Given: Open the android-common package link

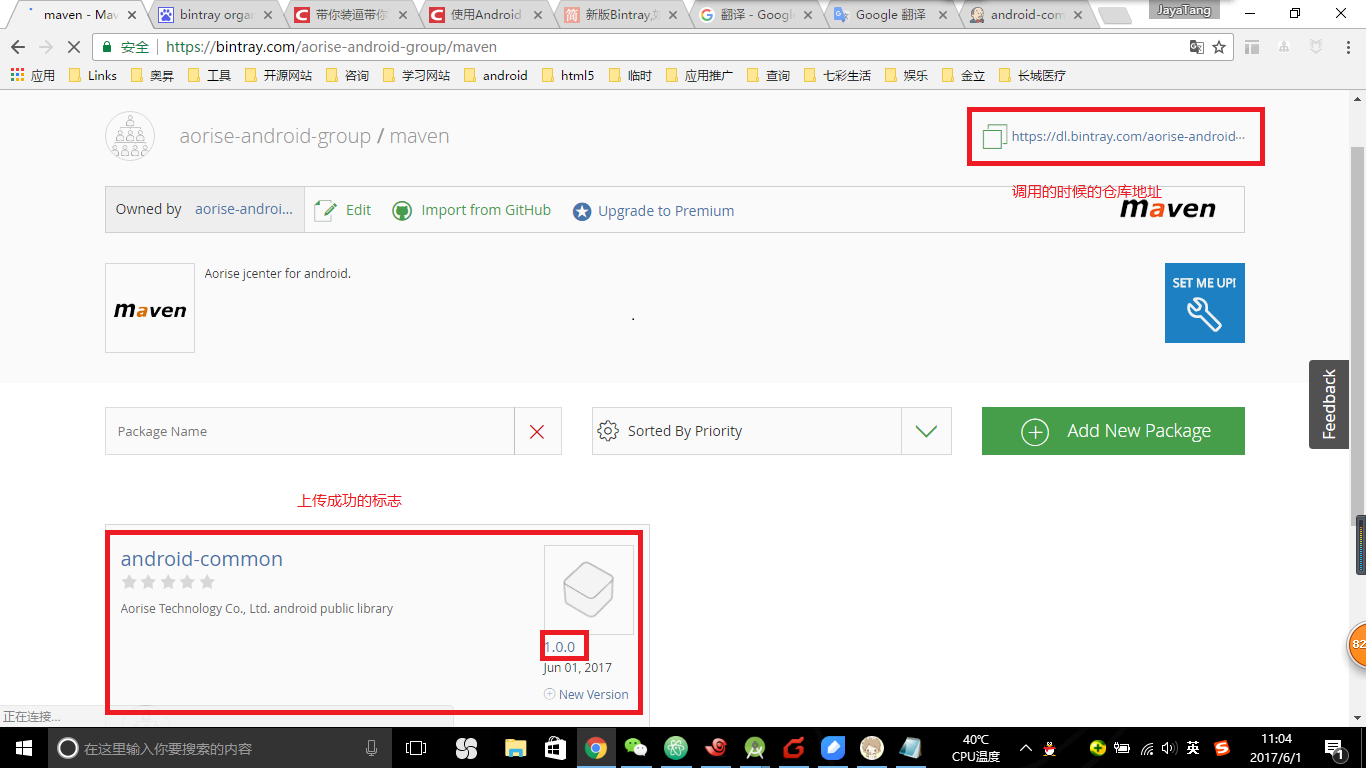Looking at the screenshot, I should click(x=202, y=559).
